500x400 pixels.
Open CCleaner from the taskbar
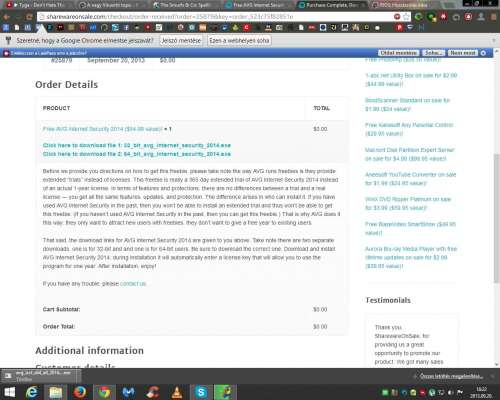pos(153,392)
